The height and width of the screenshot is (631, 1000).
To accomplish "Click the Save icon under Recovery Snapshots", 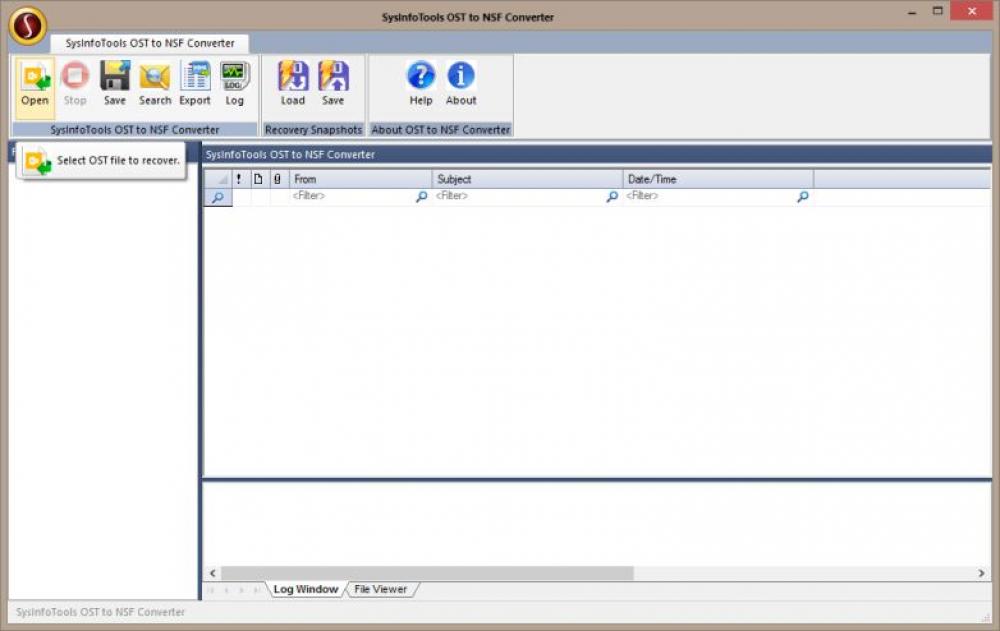I will tap(333, 84).
